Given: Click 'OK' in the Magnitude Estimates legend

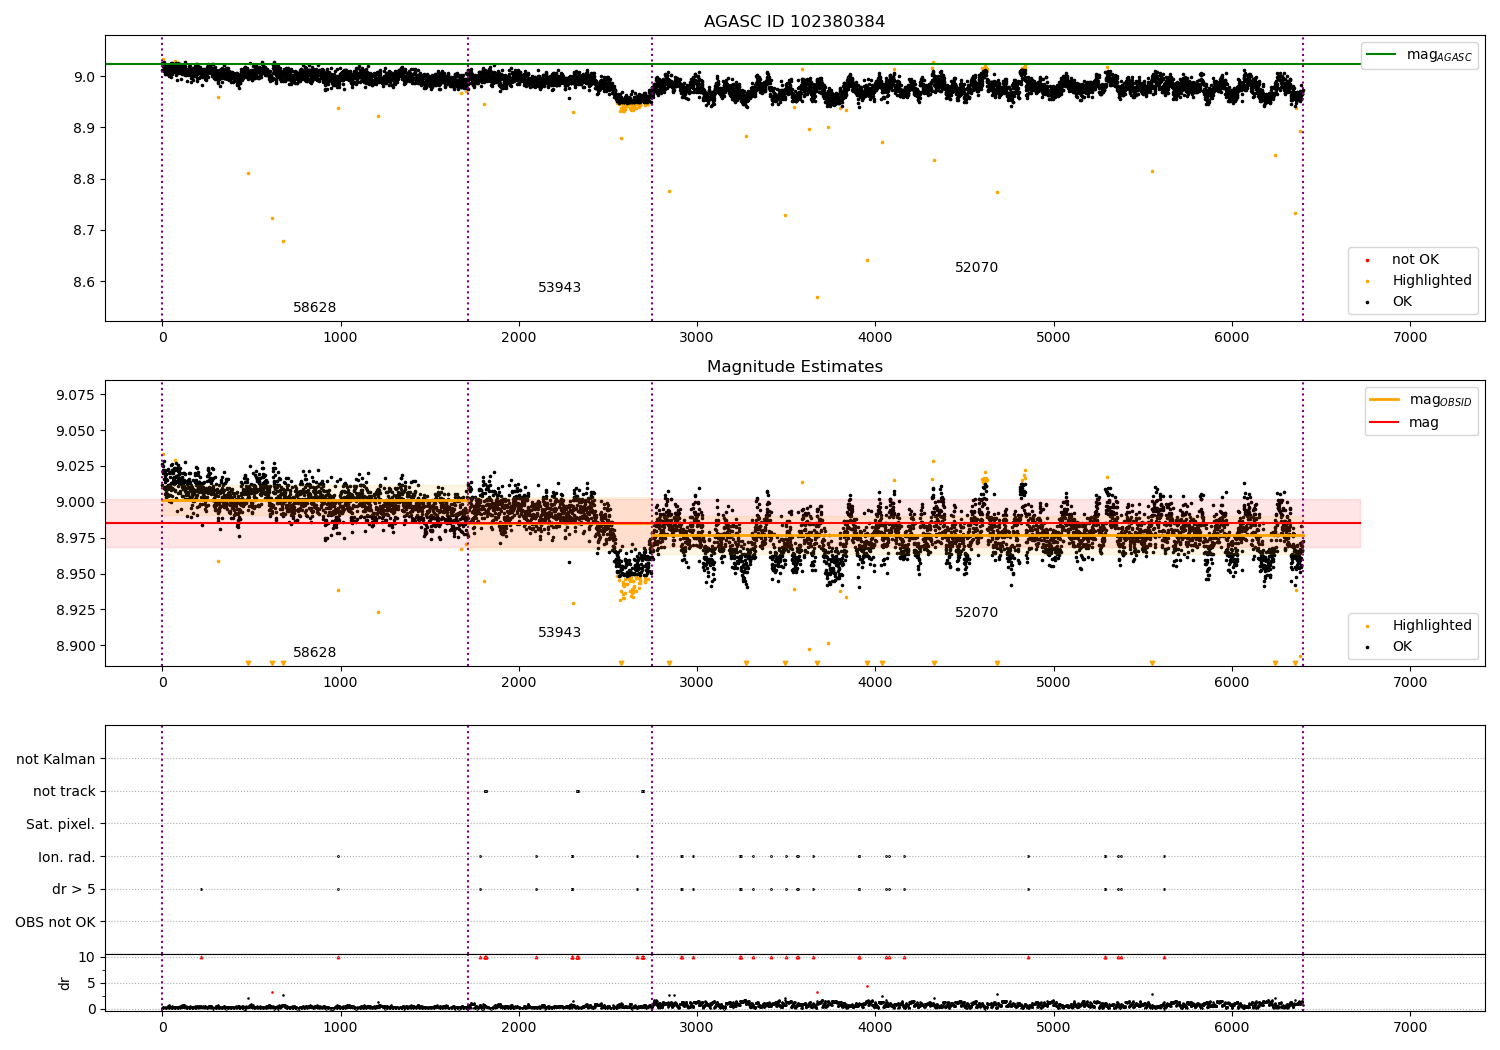Looking at the screenshot, I should [x=1402, y=646].
